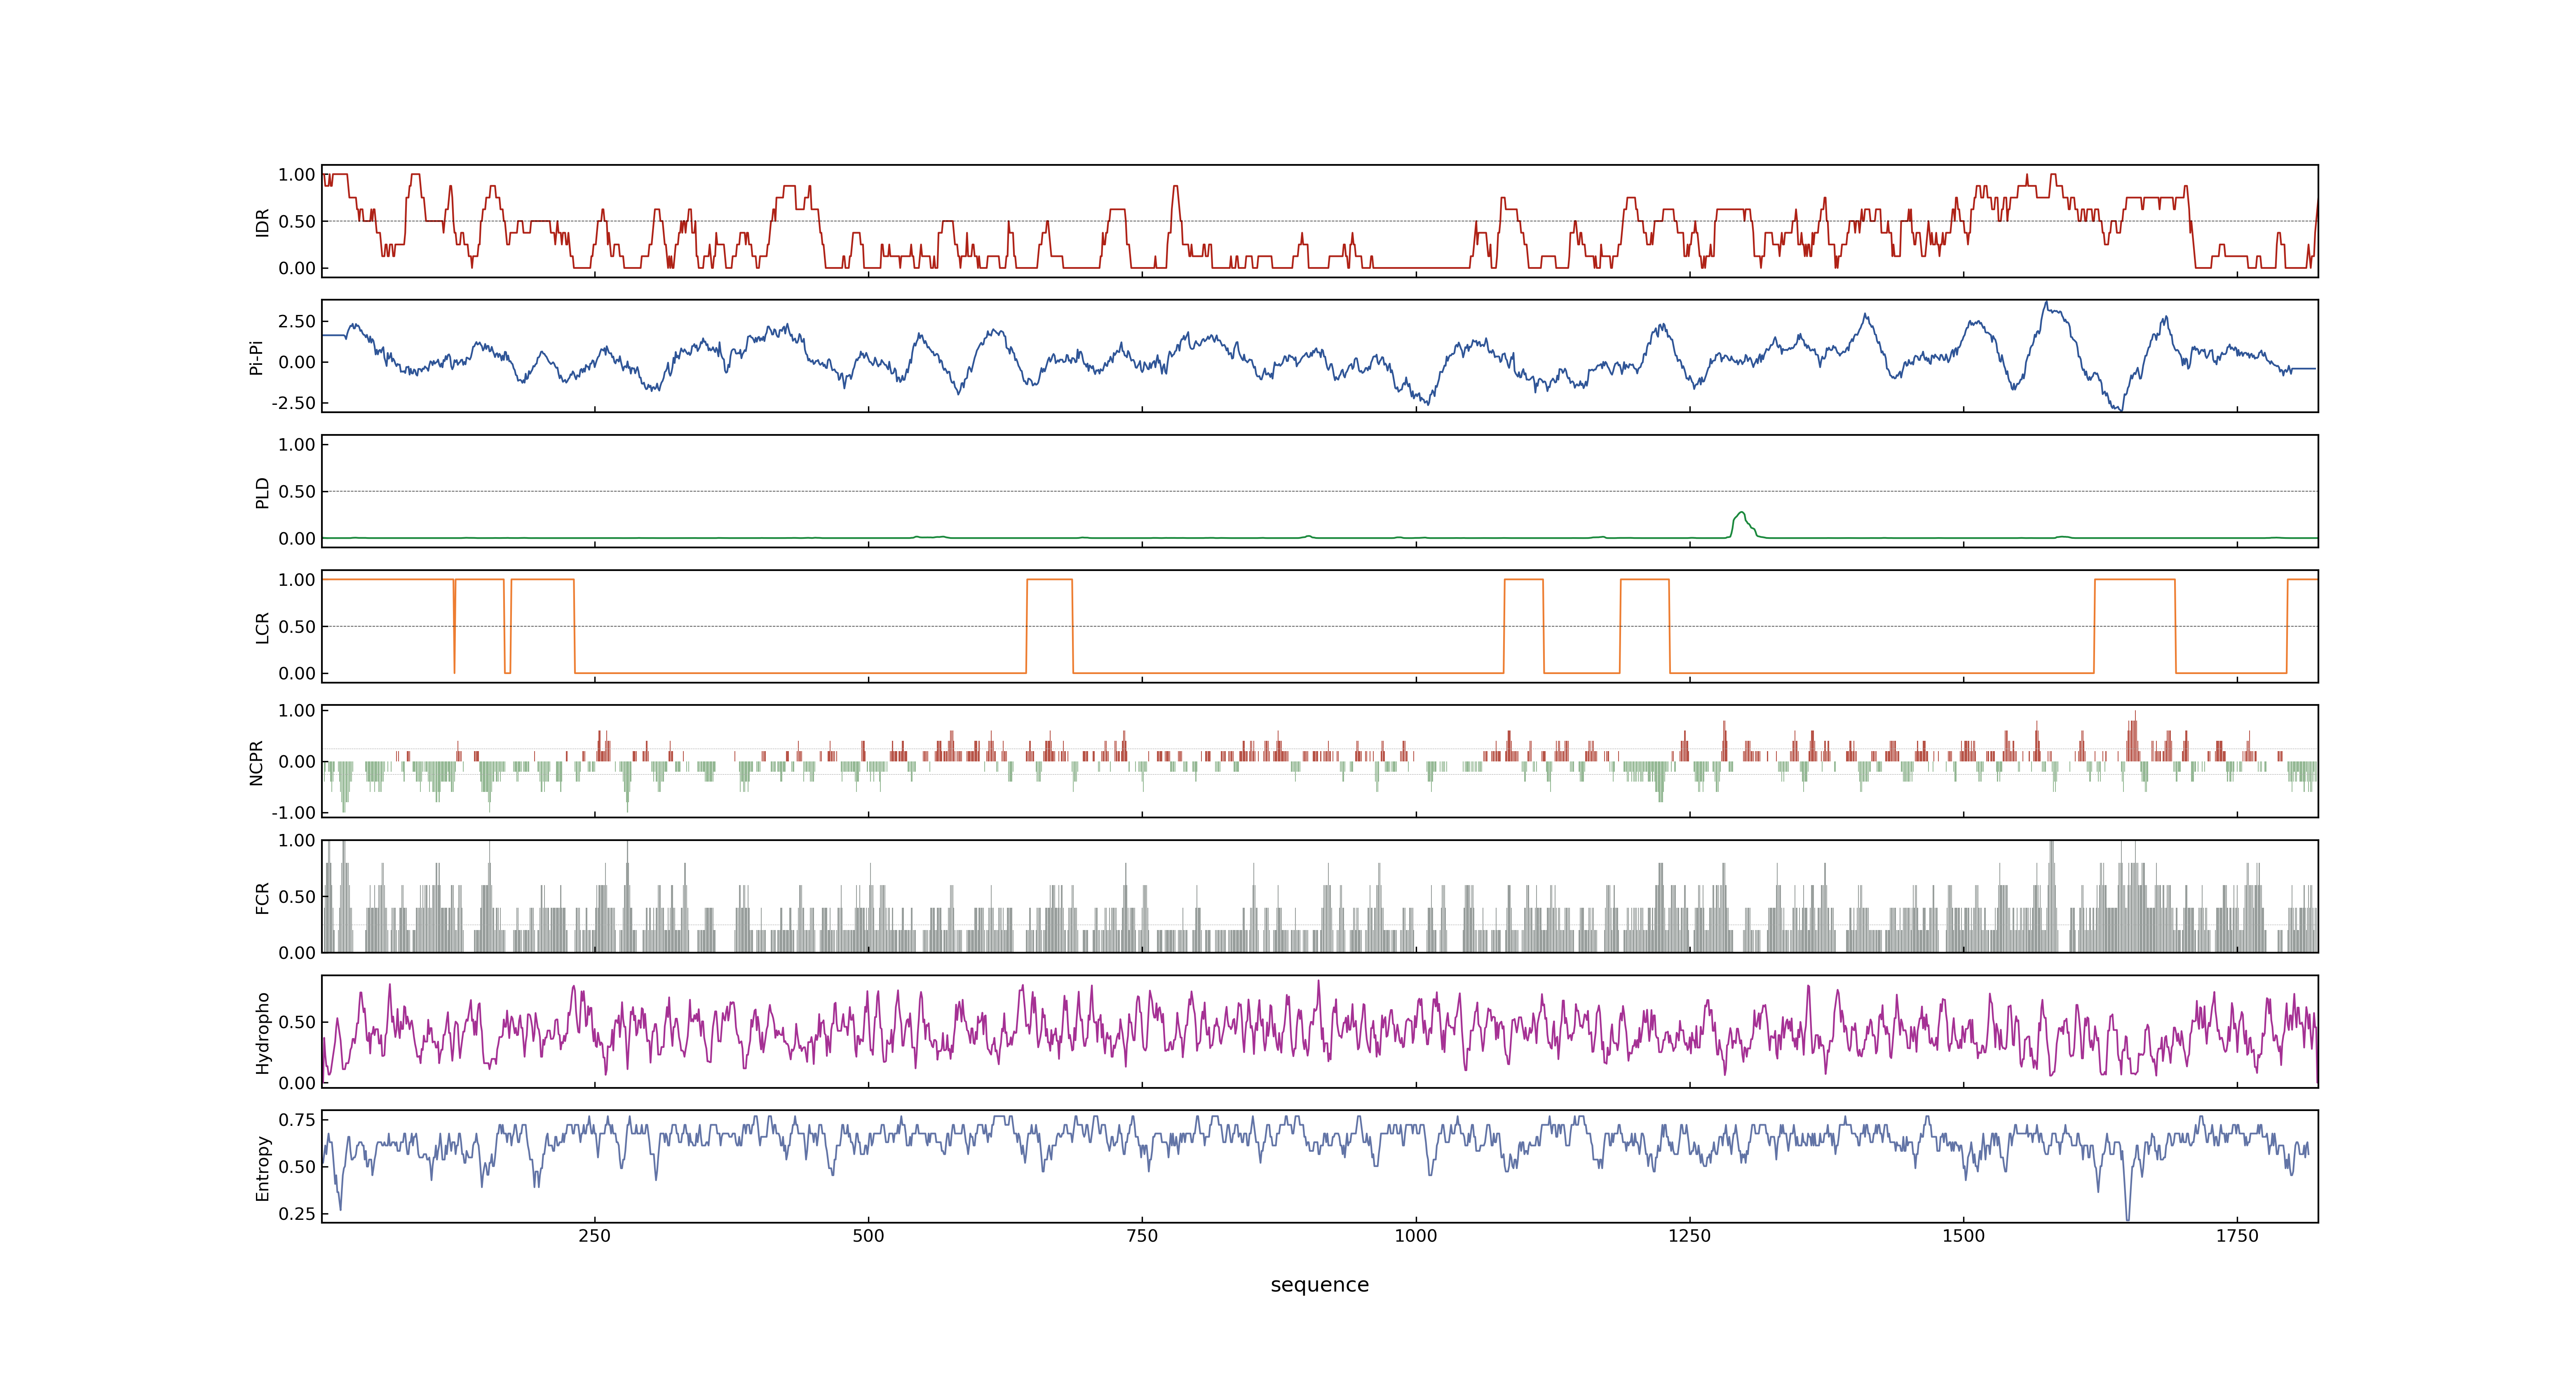This screenshot has width=2576, height=1374.
Task: Click the Pi-Pi axis label
Action: pyautogui.click(x=256, y=357)
